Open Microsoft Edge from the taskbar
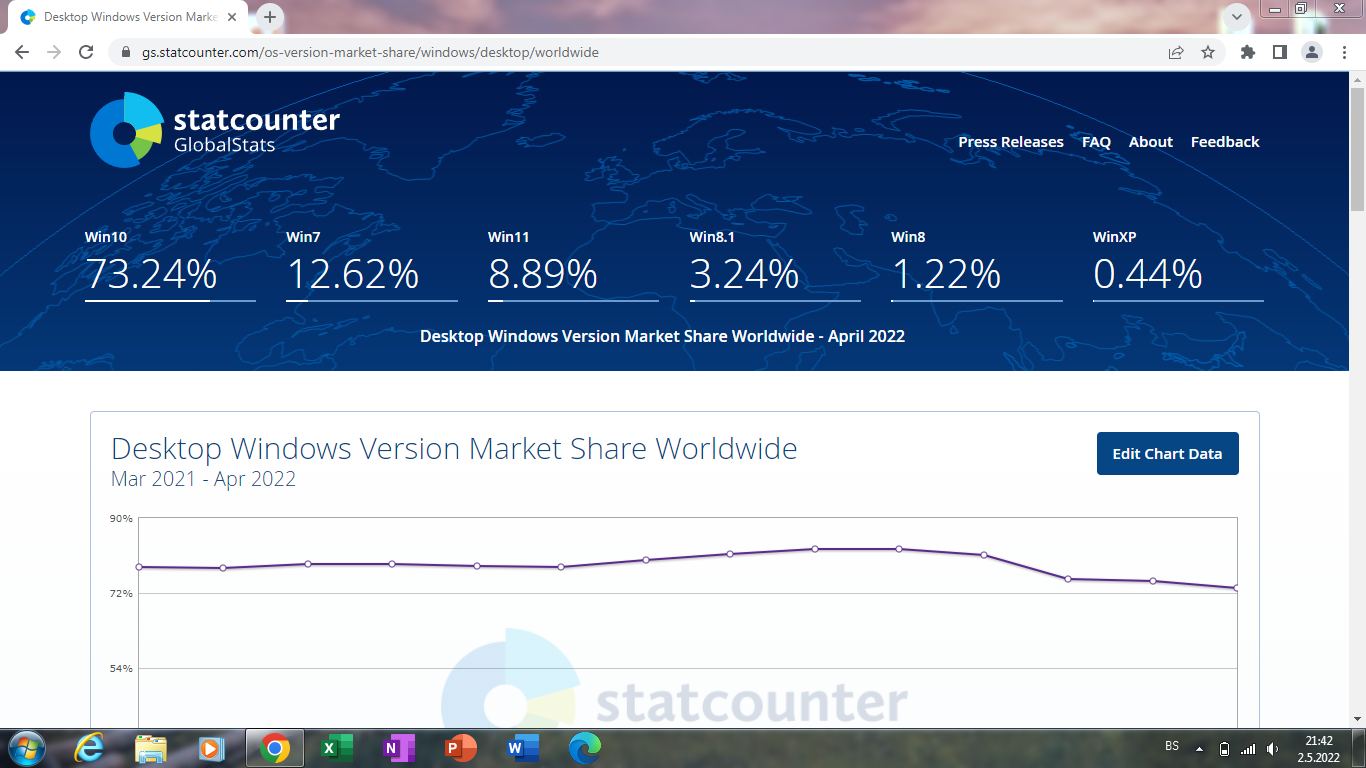1366x768 pixels. pyautogui.click(x=585, y=748)
